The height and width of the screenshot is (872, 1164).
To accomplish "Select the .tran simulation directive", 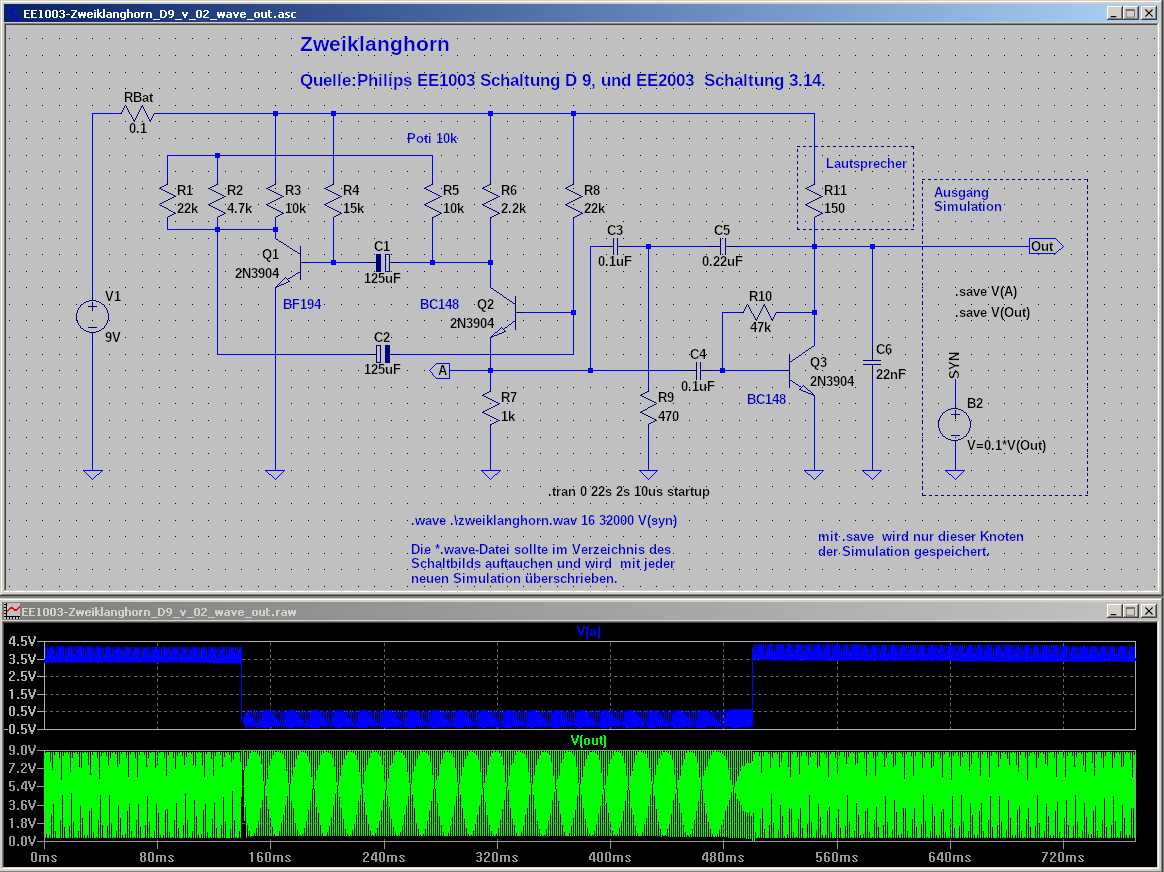I will pyautogui.click(x=629, y=491).
